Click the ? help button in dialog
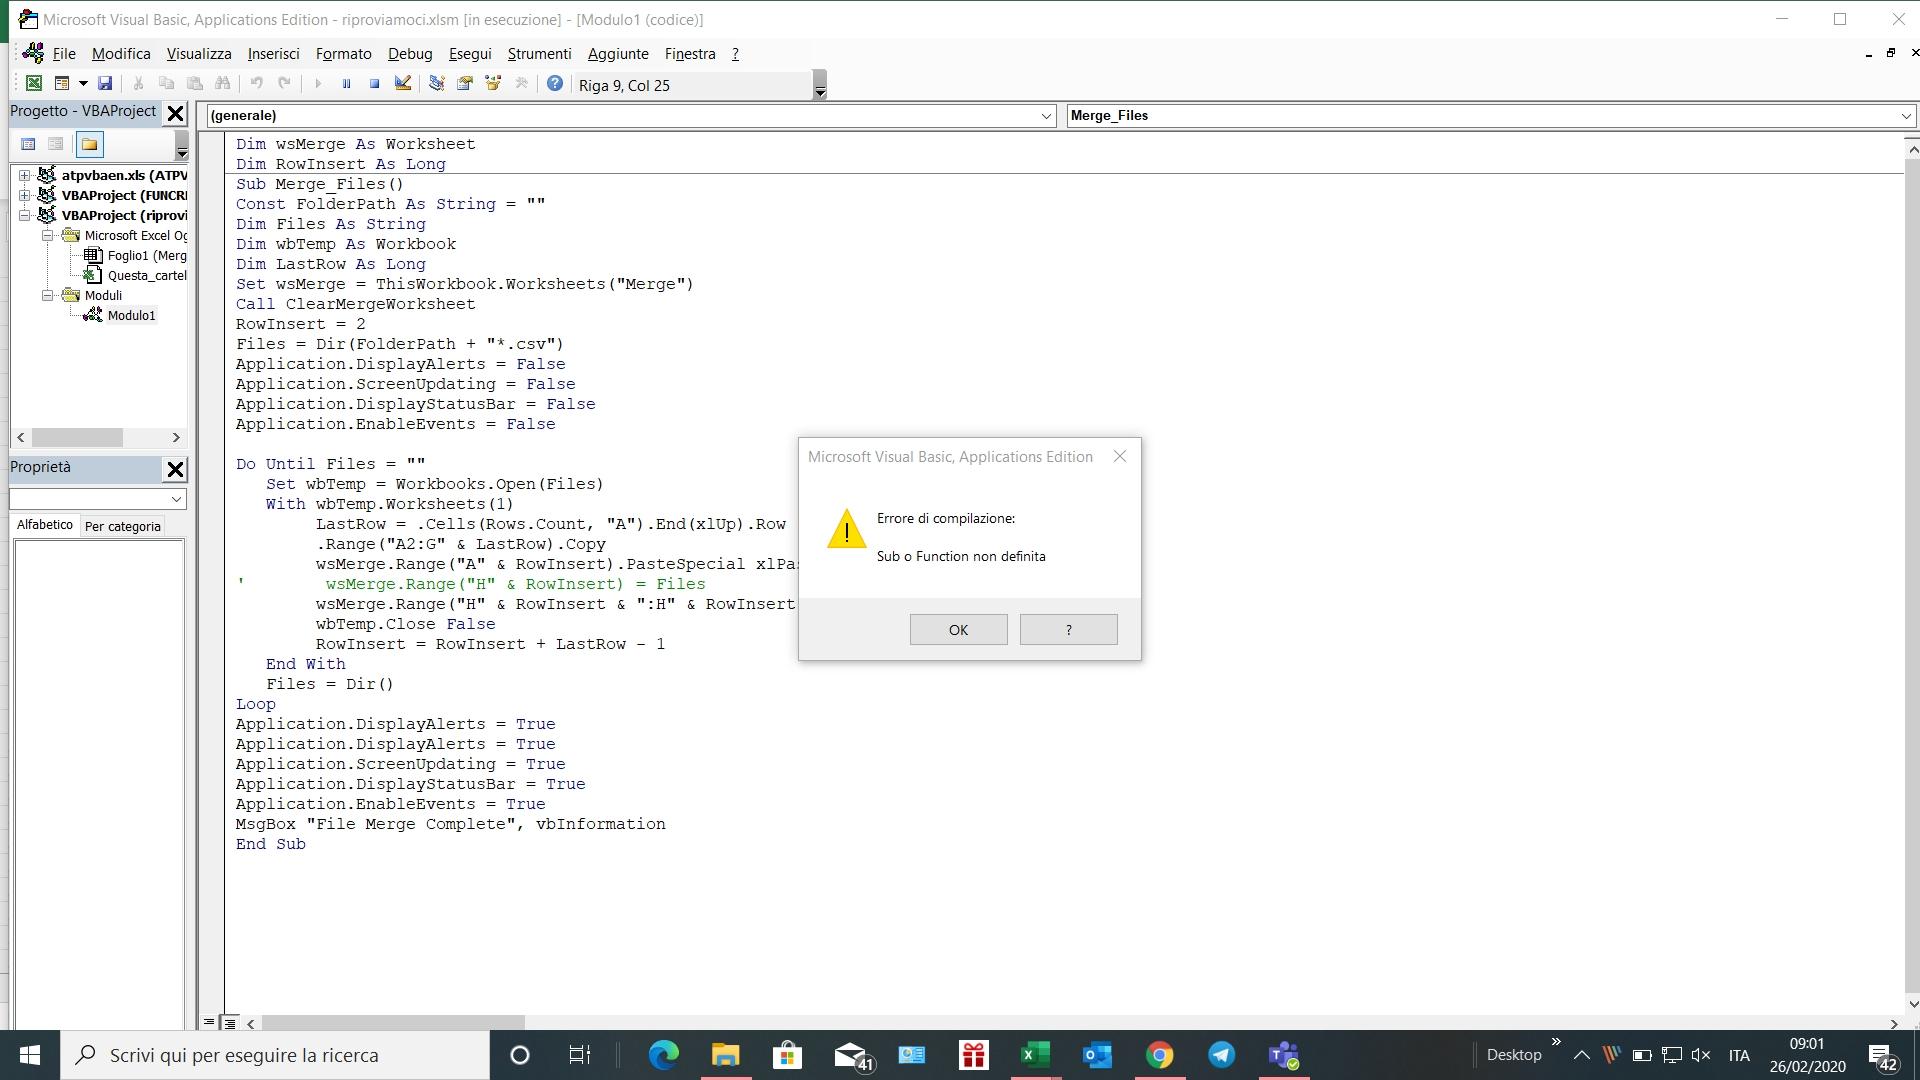 coord(1068,630)
